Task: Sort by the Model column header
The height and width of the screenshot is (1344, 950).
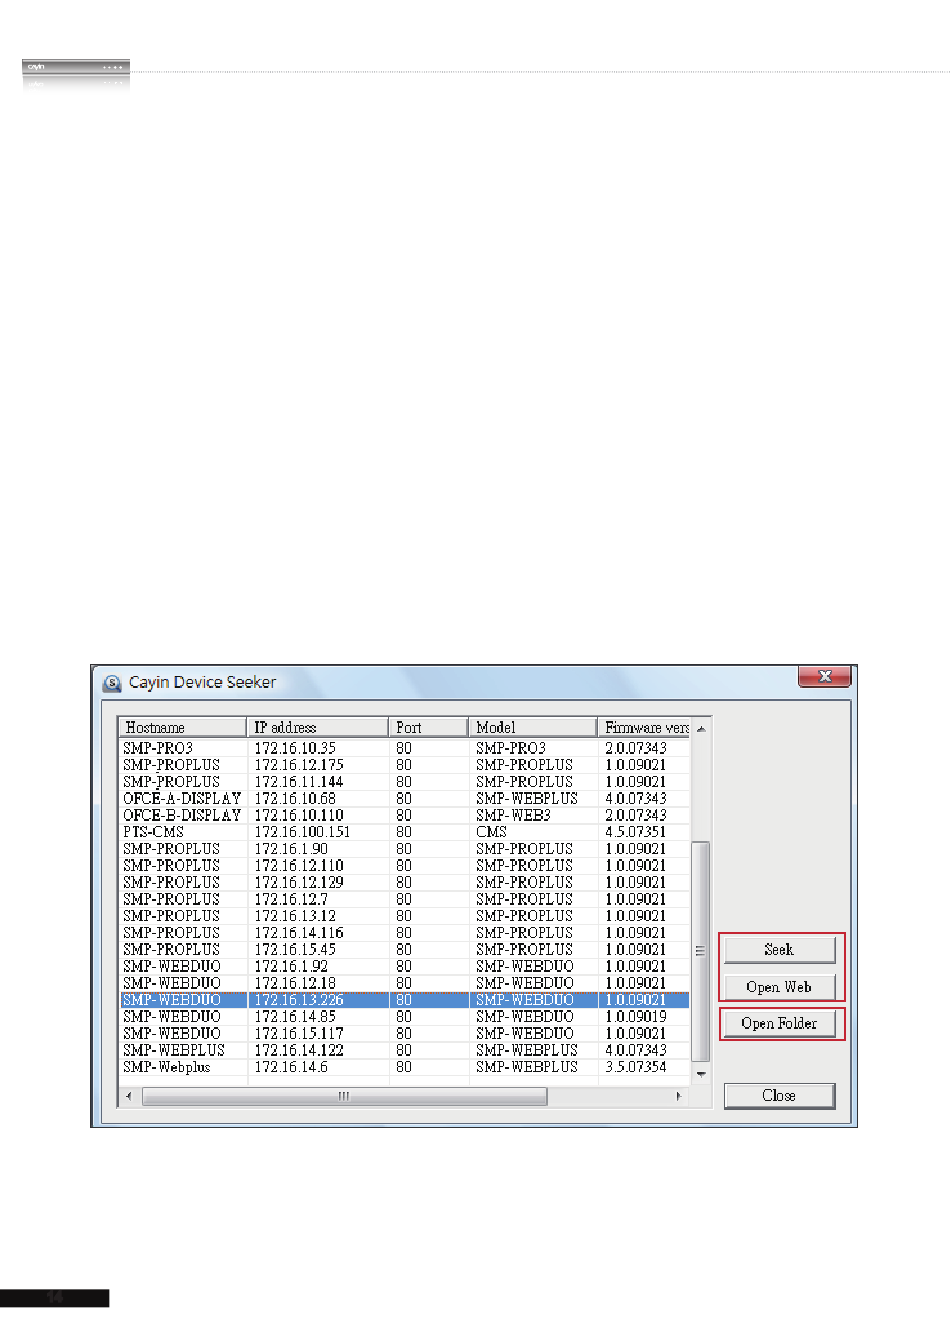Action: pos(533,727)
